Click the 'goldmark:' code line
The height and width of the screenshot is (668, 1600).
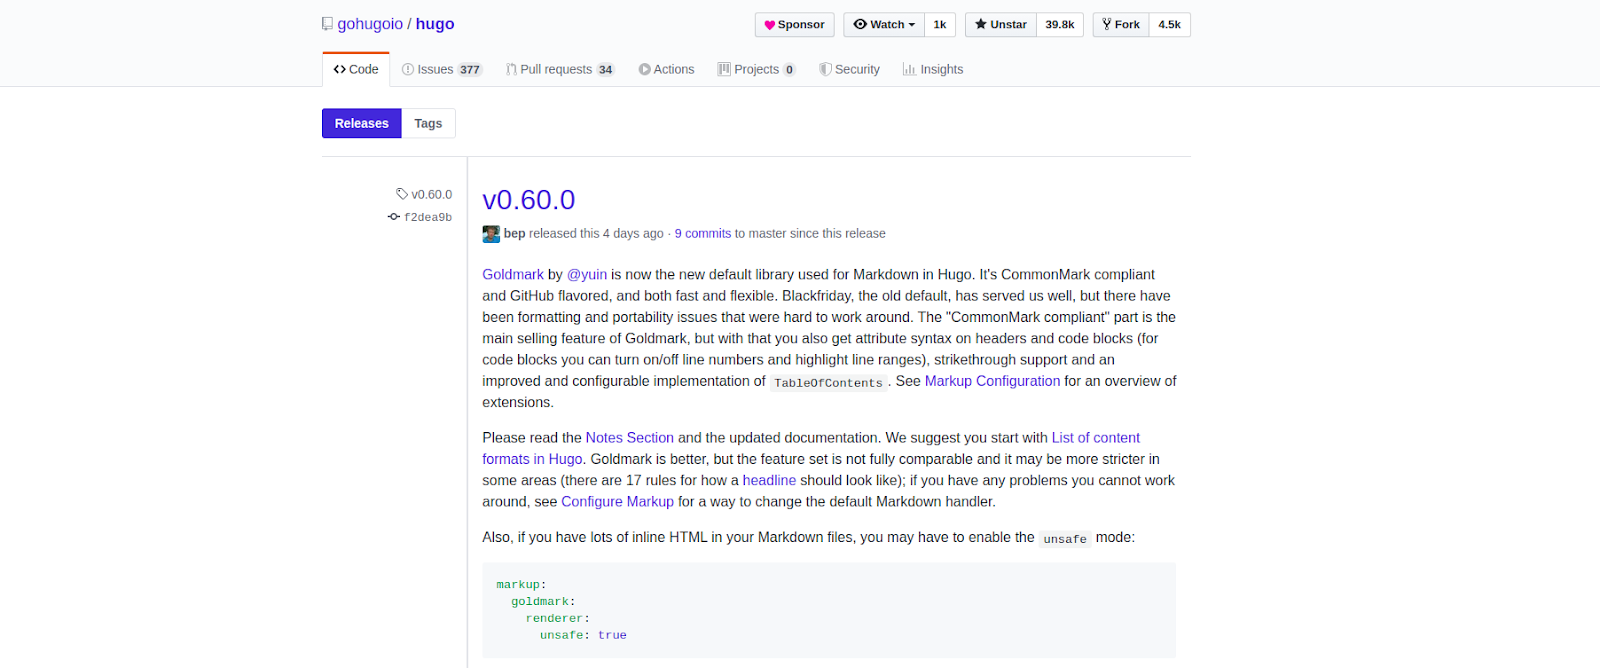(x=543, y=601)
